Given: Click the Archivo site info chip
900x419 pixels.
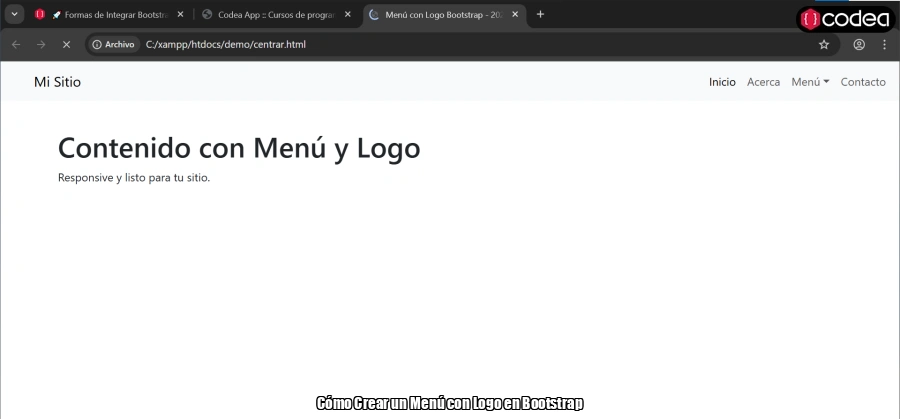Looking at the screenshot, I should [x=114, y=44].
